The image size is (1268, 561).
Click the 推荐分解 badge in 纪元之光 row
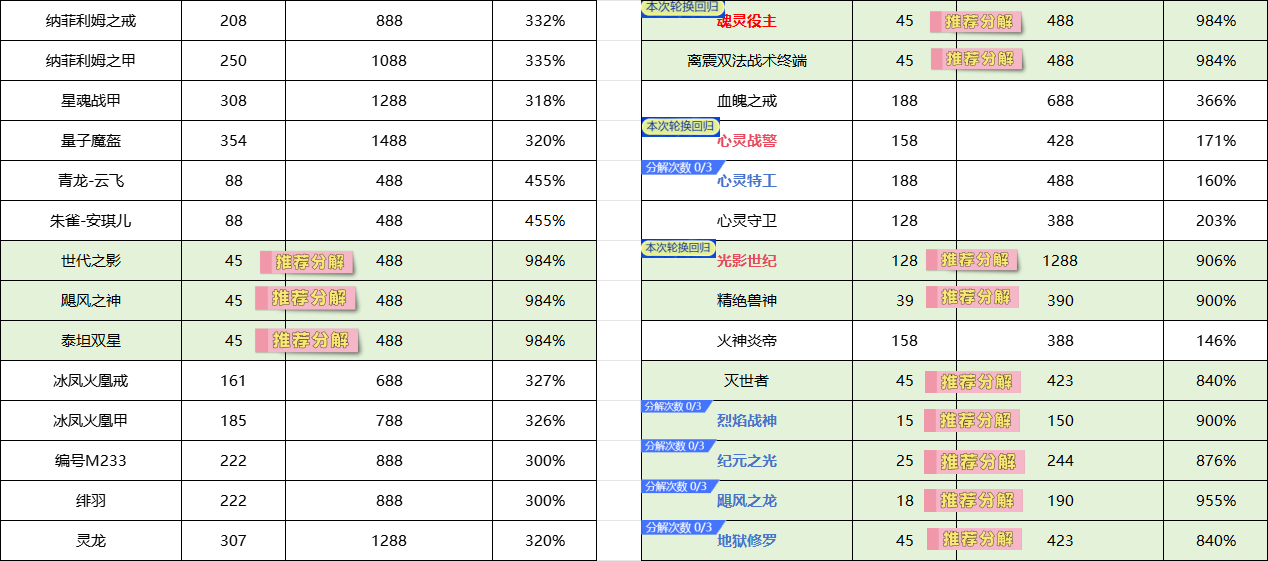pos(975,462)
